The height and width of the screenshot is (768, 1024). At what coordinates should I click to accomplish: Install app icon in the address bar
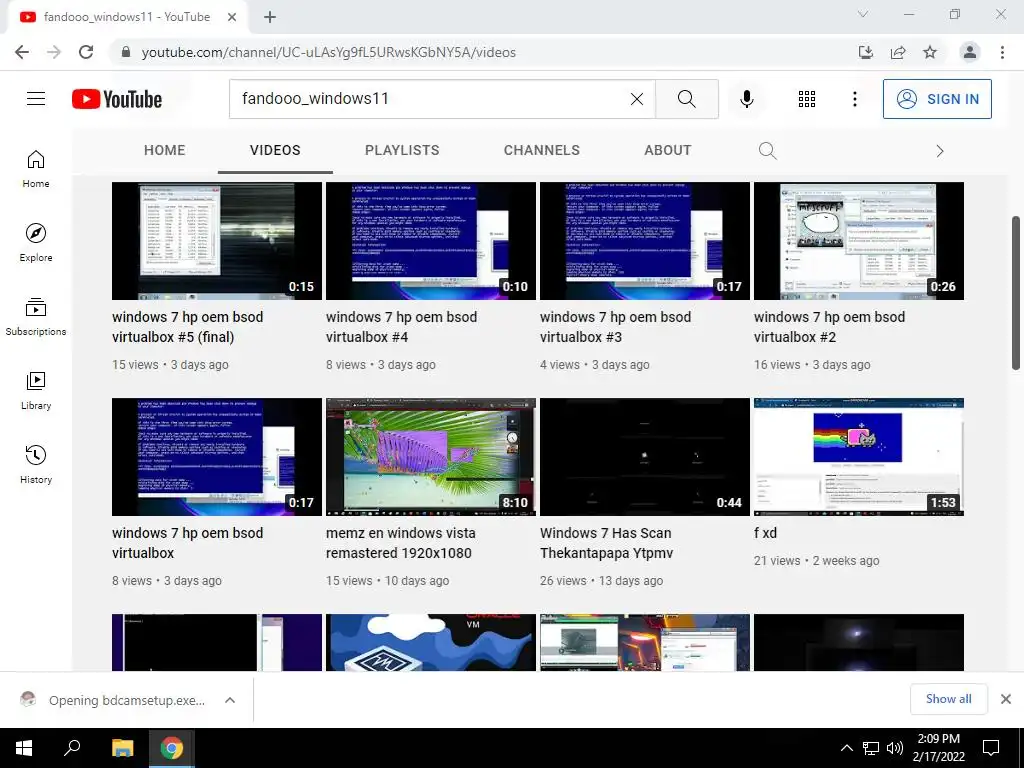coord(866,52)
